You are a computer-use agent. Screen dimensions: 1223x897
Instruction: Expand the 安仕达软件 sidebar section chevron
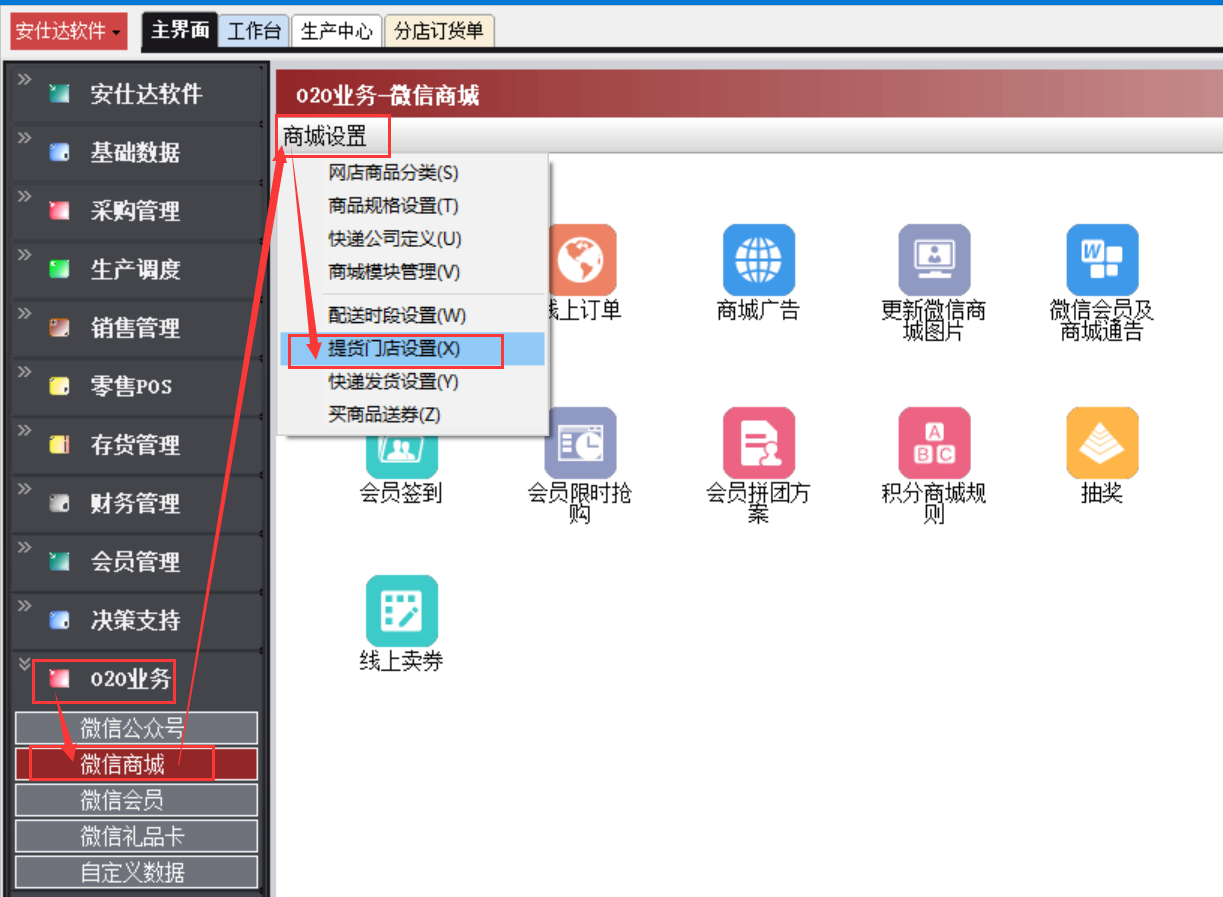click(x=24, y=79)
